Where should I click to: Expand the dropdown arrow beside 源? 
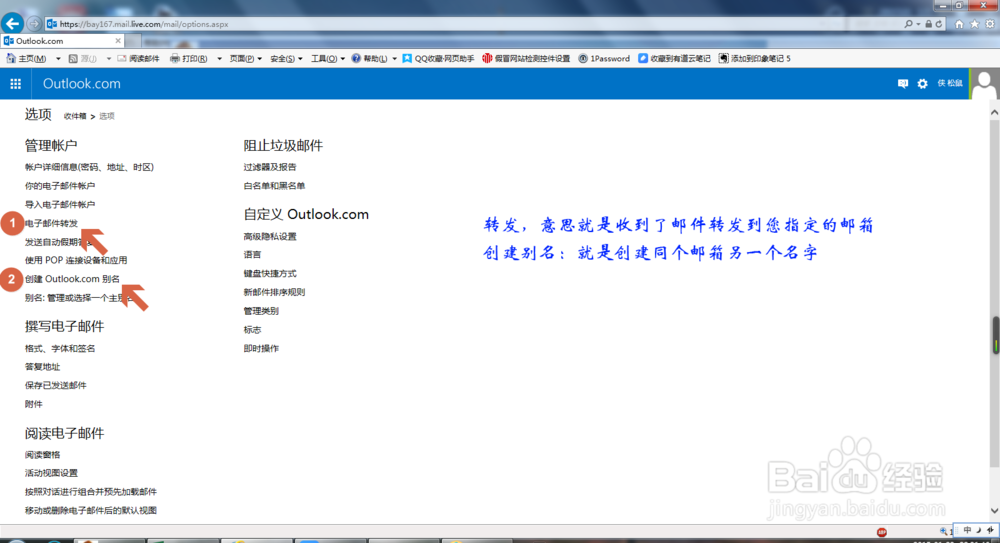pyautogui.click(x=108, y=59)
